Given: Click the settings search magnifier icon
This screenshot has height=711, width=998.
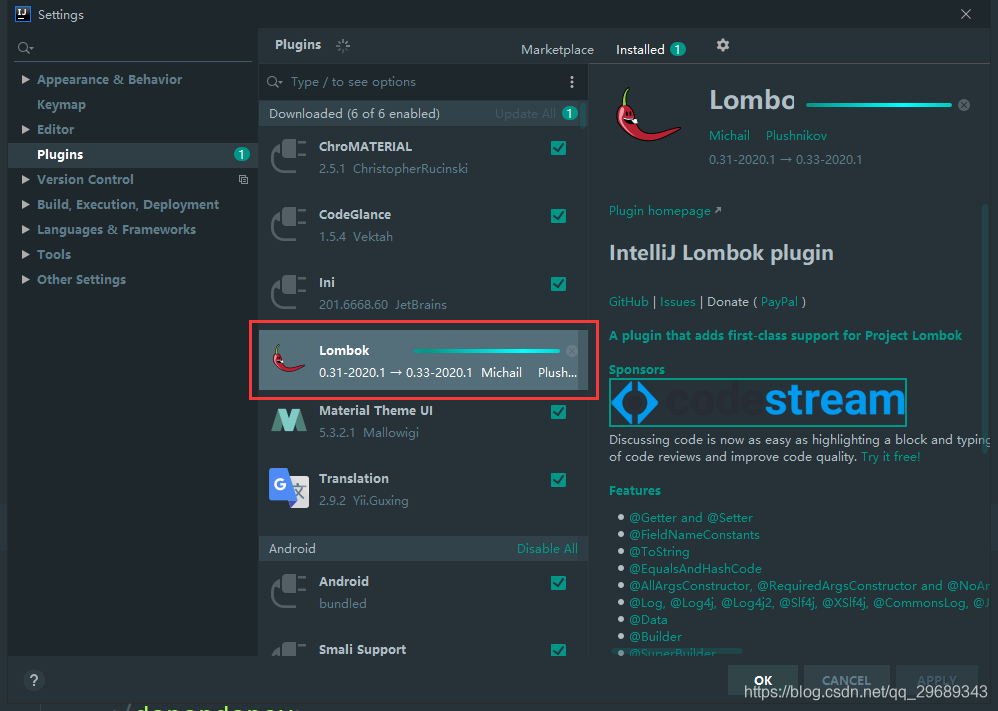Looking at the screenshot, I should (25, 48).
